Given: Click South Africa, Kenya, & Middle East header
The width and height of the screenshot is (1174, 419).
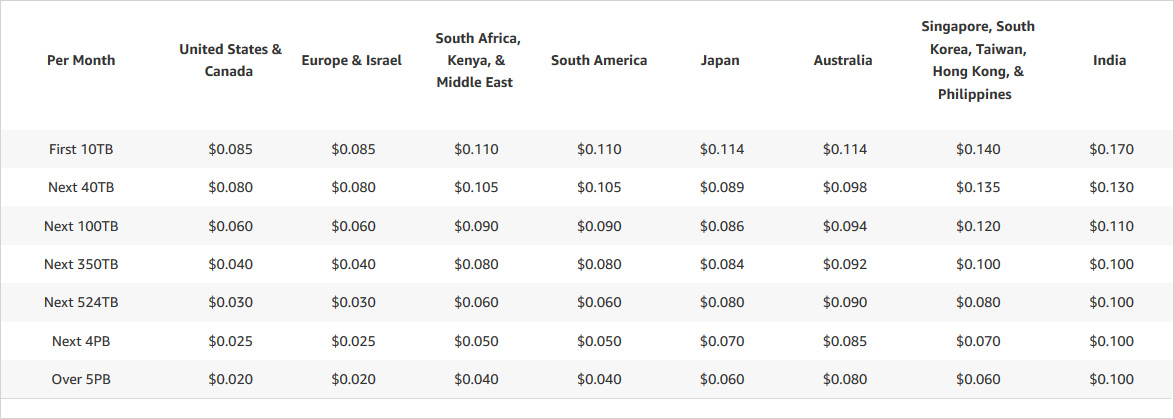Looking at the screenshot, I should (x=477, y=60).
